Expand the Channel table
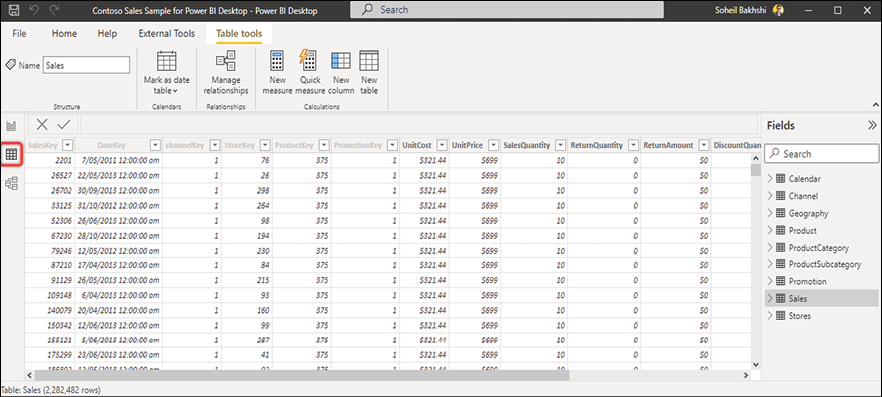 click(x=770, y=196)
